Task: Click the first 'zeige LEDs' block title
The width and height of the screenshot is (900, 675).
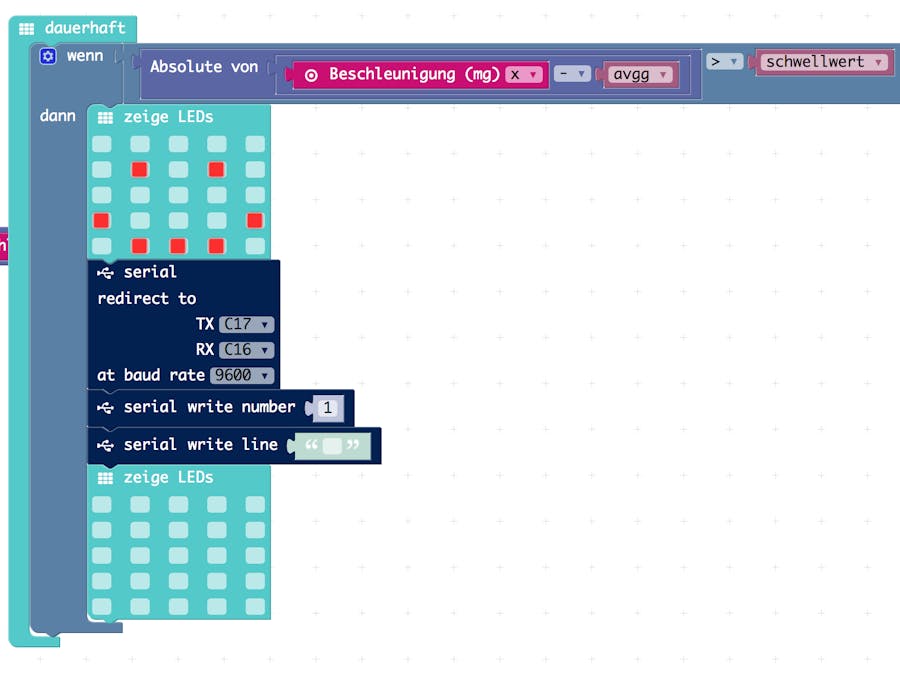Action: tap(168, 117)
